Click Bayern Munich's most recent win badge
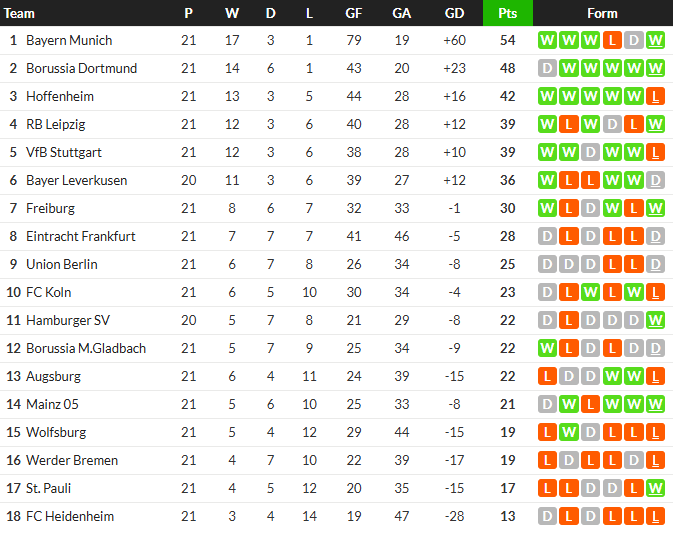This screenshot has width=679, height=535. click(x=655, y=40)
